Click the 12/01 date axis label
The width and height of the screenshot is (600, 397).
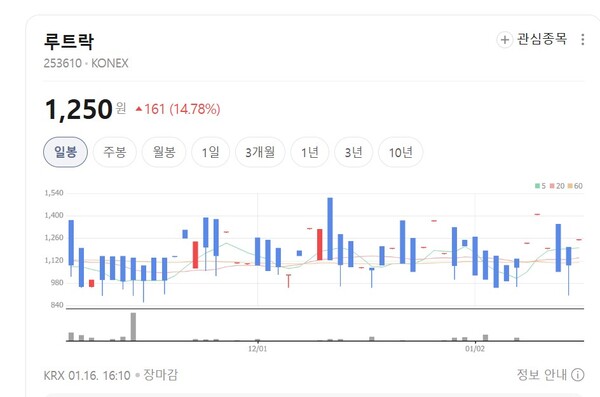point(257,349)
